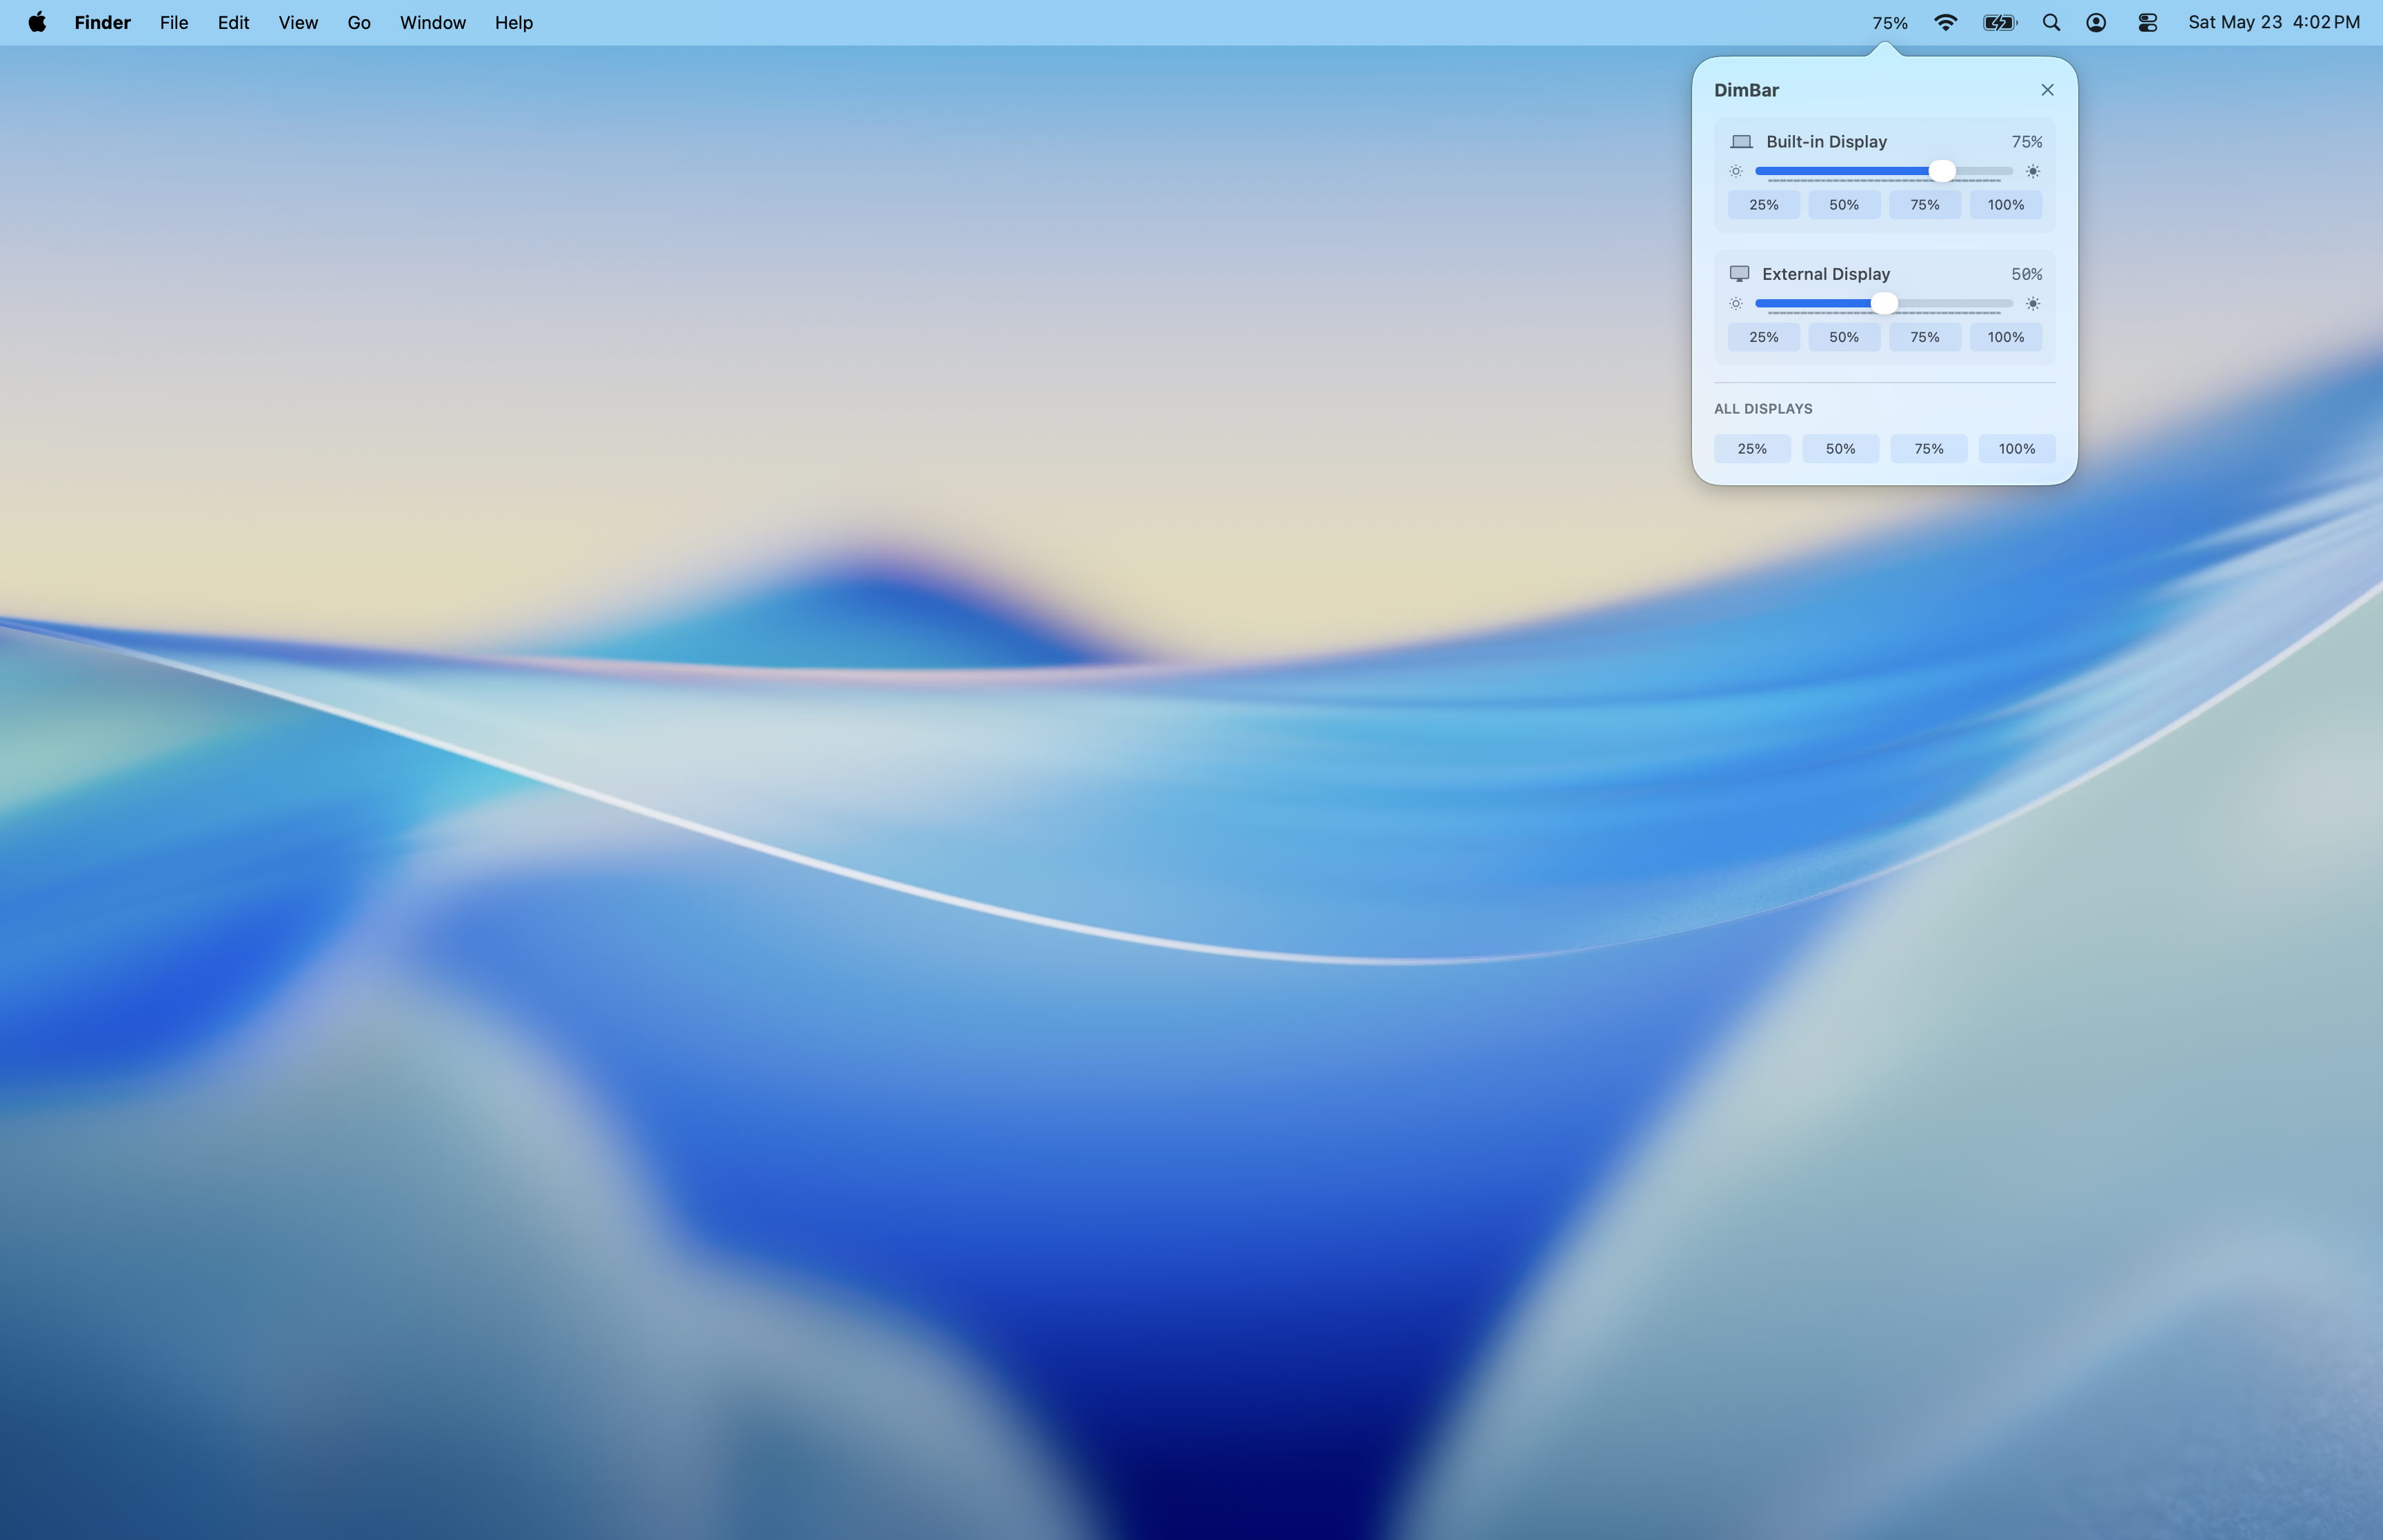Set External Display to 100%
Screen dimensions: 2383x1540
pos(2006,337)
